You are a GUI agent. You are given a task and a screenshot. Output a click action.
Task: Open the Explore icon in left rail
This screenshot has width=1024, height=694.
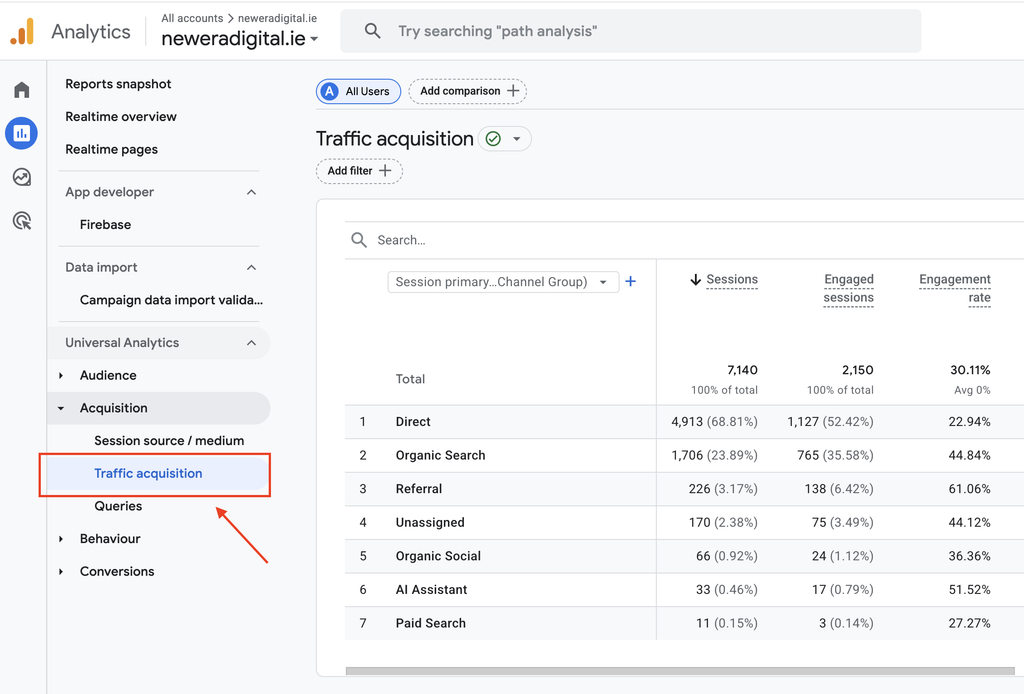click(22, 177)
